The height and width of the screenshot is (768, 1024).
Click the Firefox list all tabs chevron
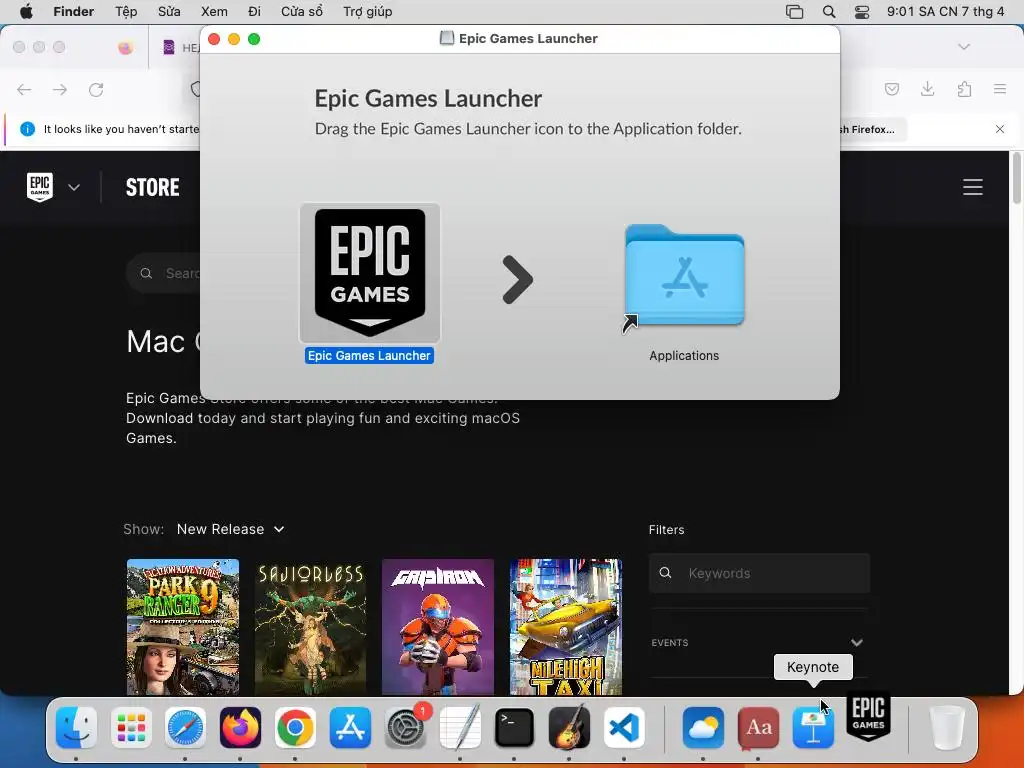964,46
